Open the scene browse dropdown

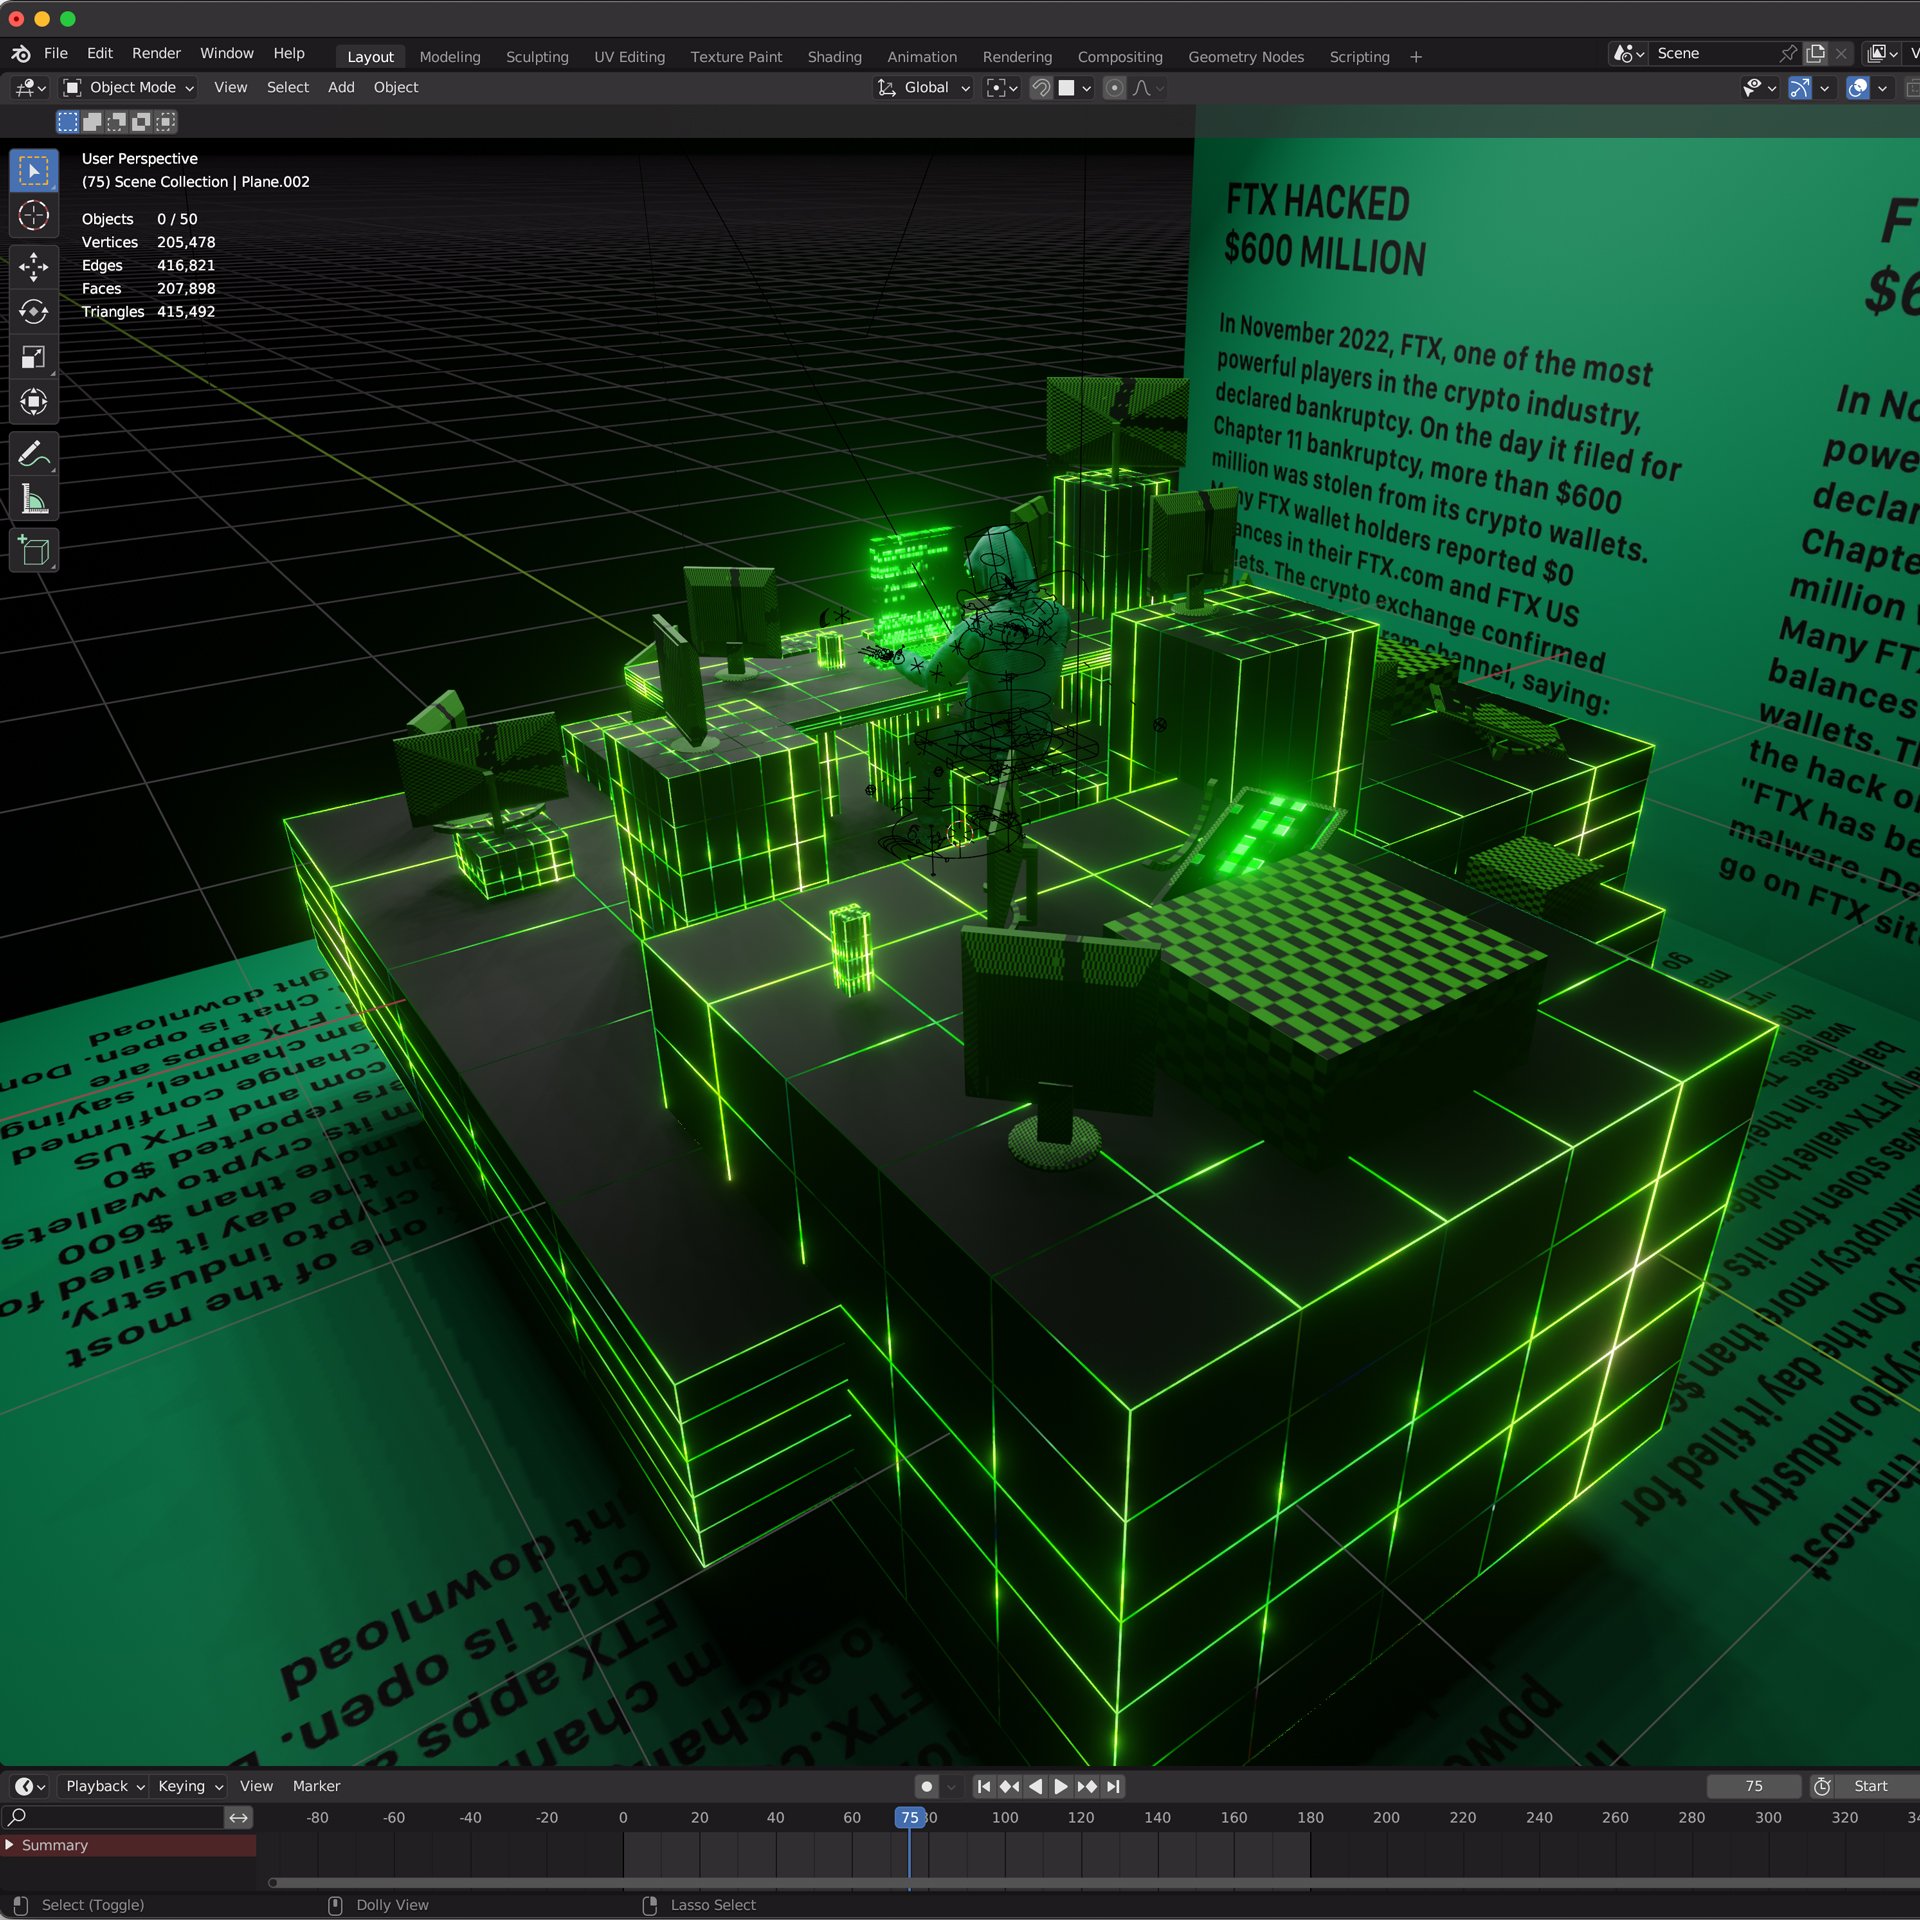click(1628, 54)
